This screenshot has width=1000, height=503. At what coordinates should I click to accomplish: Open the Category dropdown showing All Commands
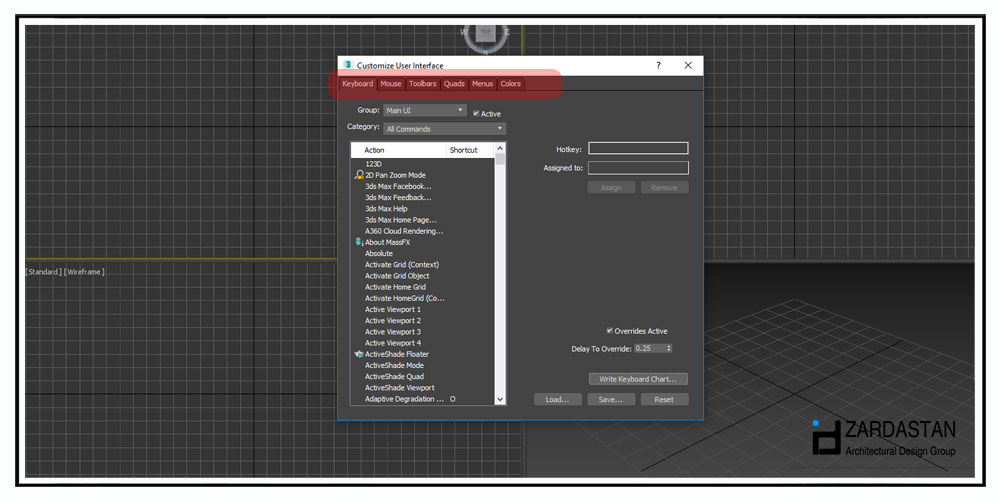click(x=445, y=129)
